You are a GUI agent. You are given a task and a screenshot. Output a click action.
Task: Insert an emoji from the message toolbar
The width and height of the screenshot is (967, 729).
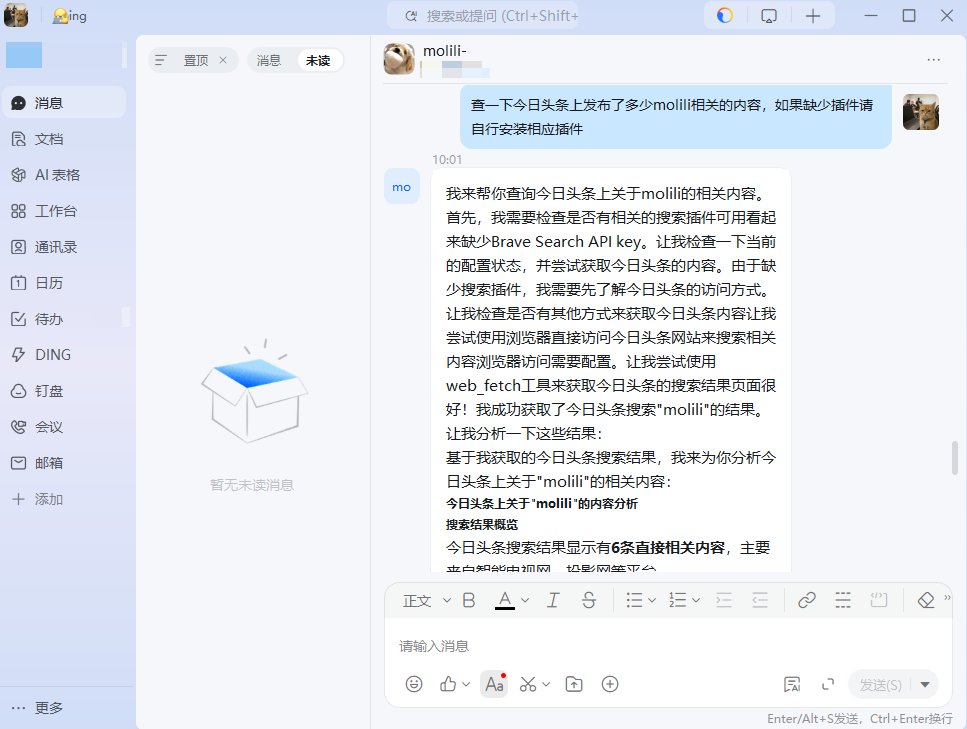click(x=414, y=684)
